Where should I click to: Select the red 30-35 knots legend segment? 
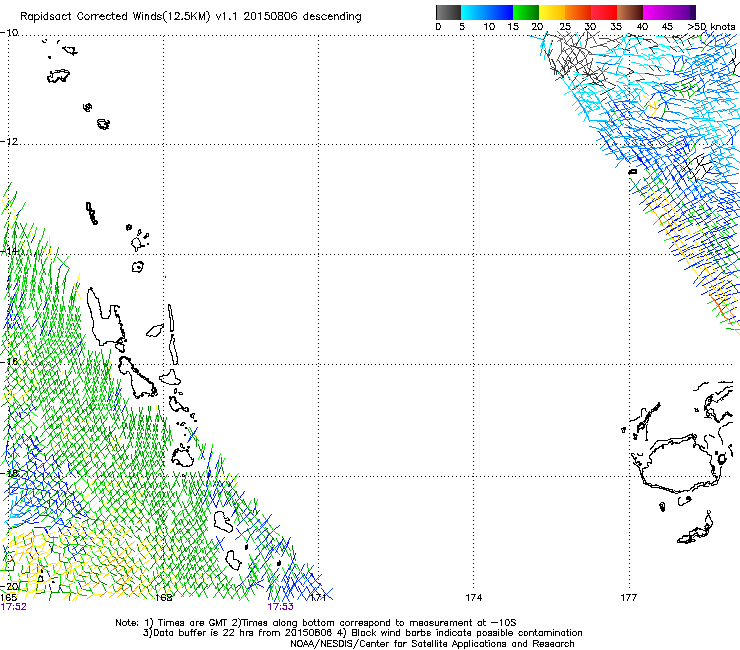pos(604,12)
